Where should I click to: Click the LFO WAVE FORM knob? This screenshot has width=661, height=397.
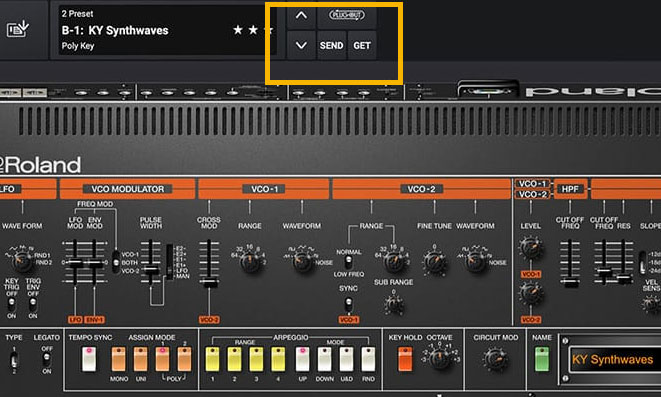point(22,261)
